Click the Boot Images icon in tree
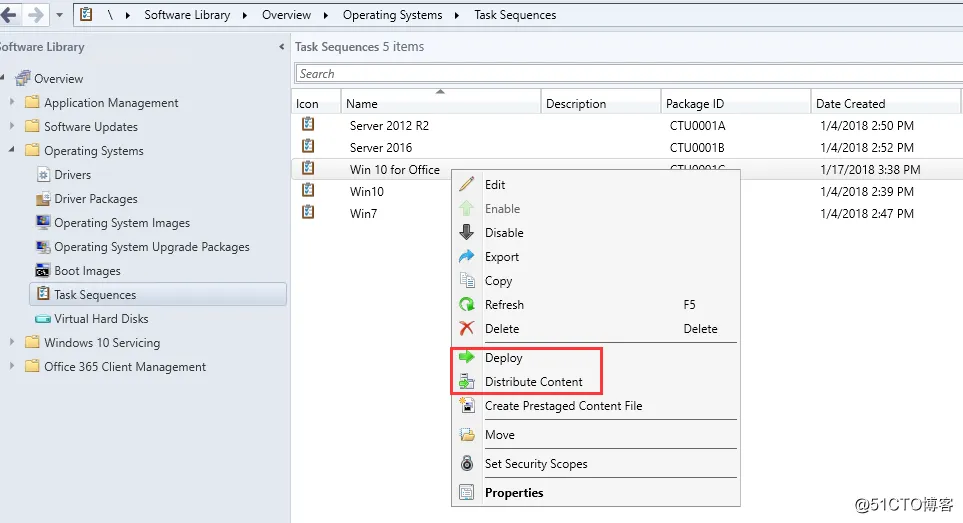Viewport: 963px width, 523px height. tap(43, 271)
